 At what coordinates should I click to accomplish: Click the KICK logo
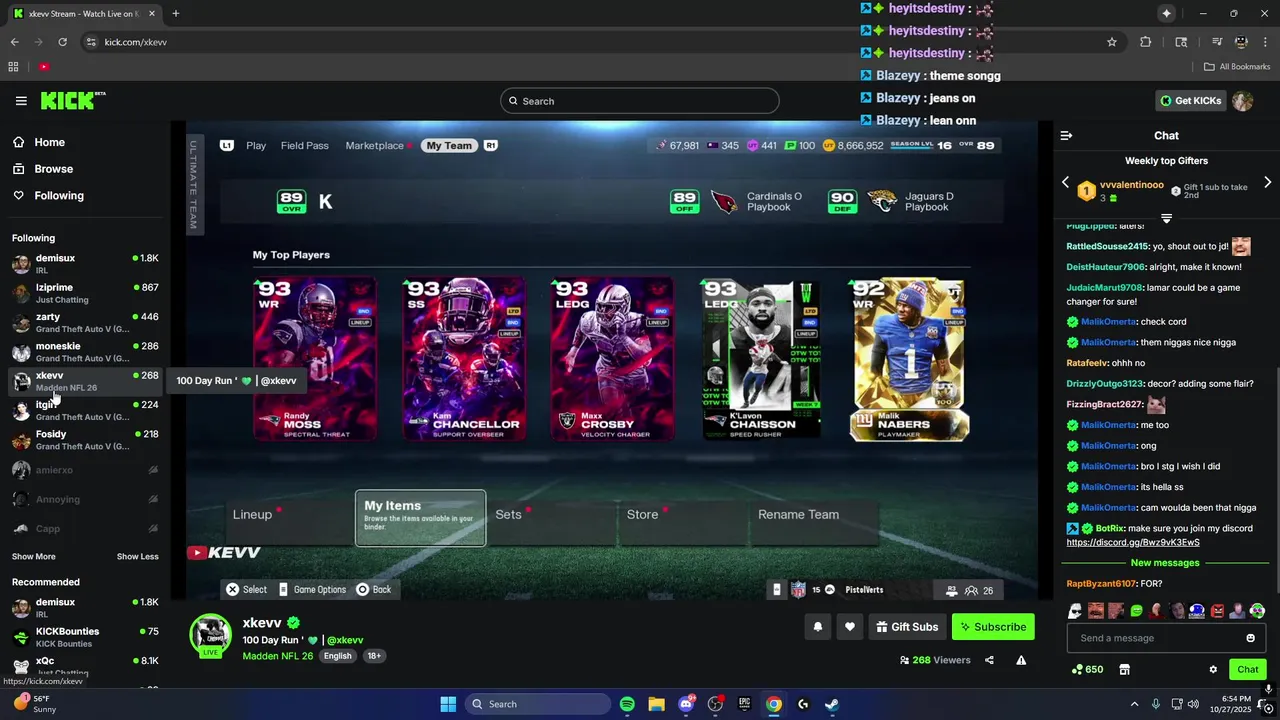click(x=72, y=101)
